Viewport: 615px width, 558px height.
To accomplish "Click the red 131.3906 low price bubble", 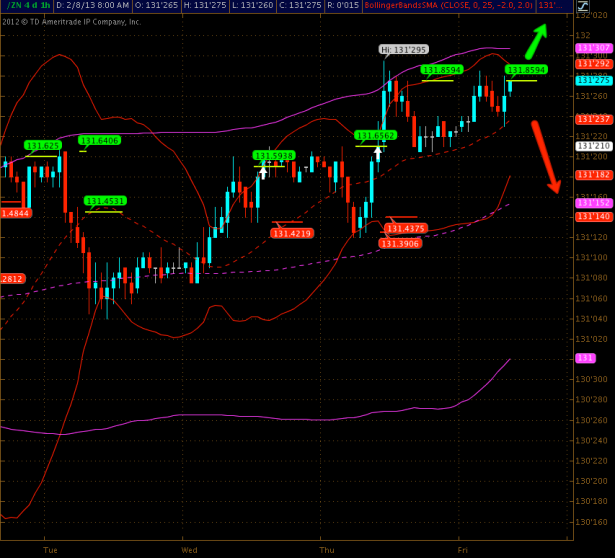I will point(400,243).
